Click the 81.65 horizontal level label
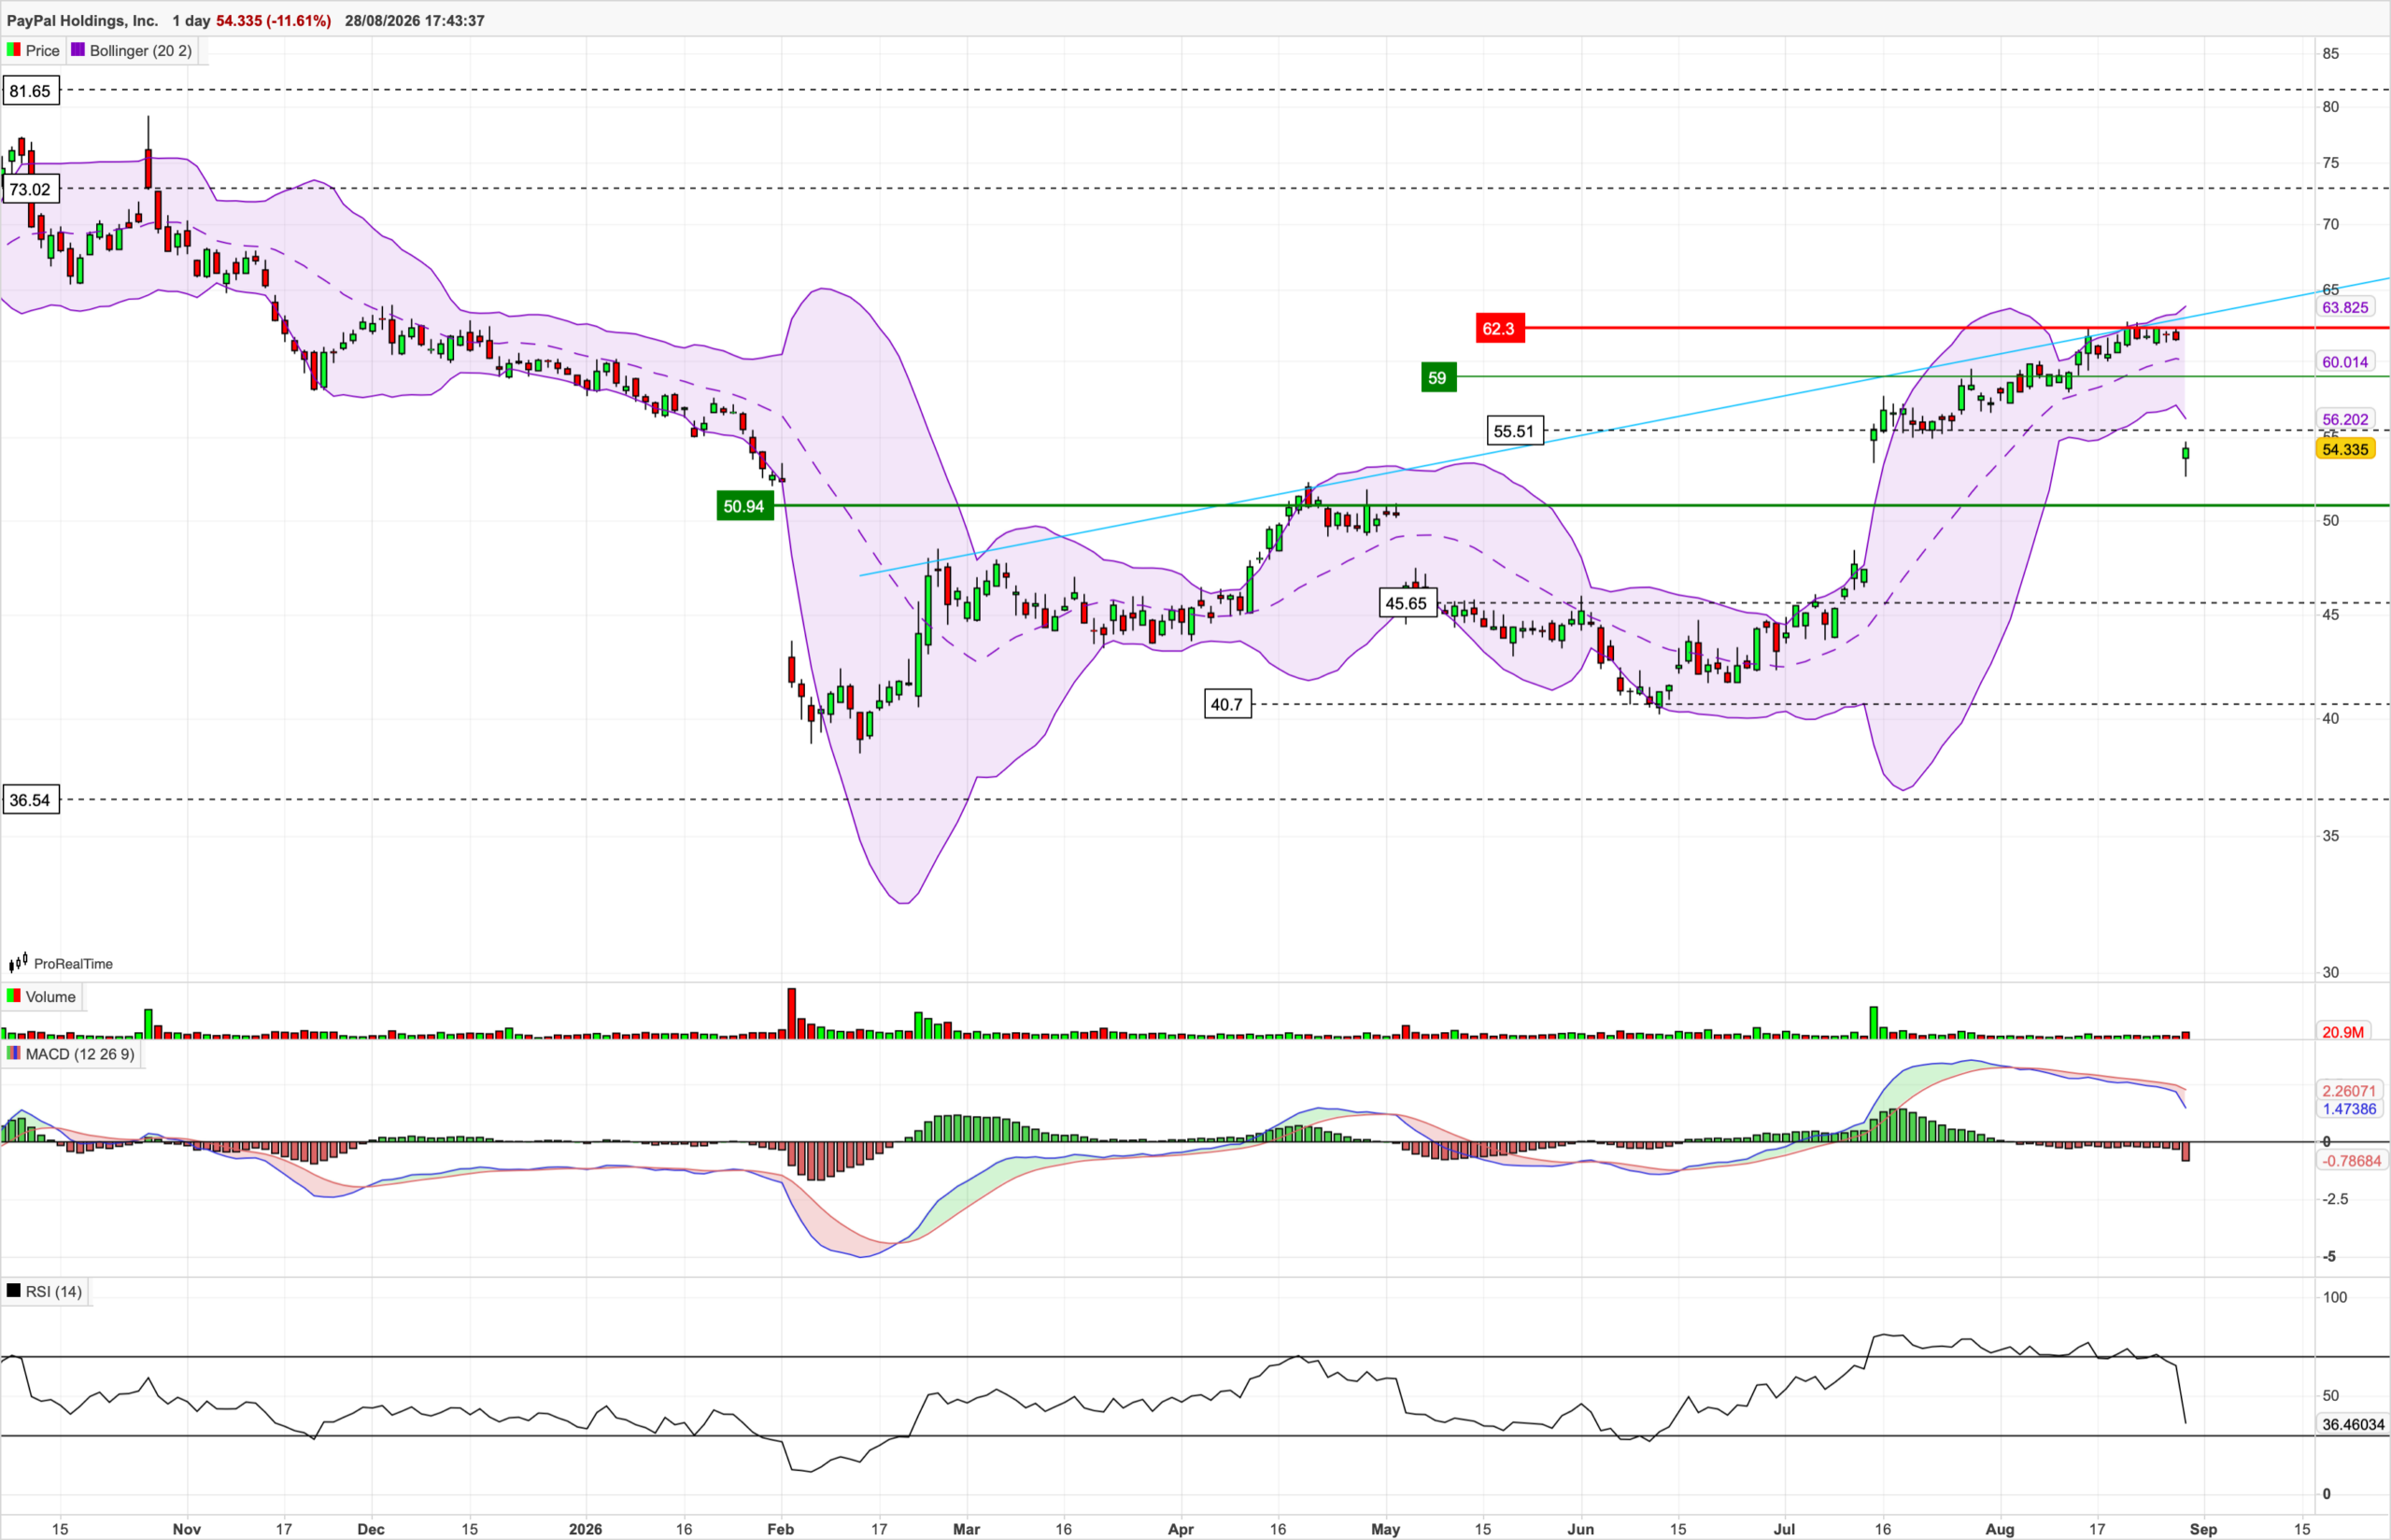This screenshot has height=1540, width=2391. coord(30,91)
